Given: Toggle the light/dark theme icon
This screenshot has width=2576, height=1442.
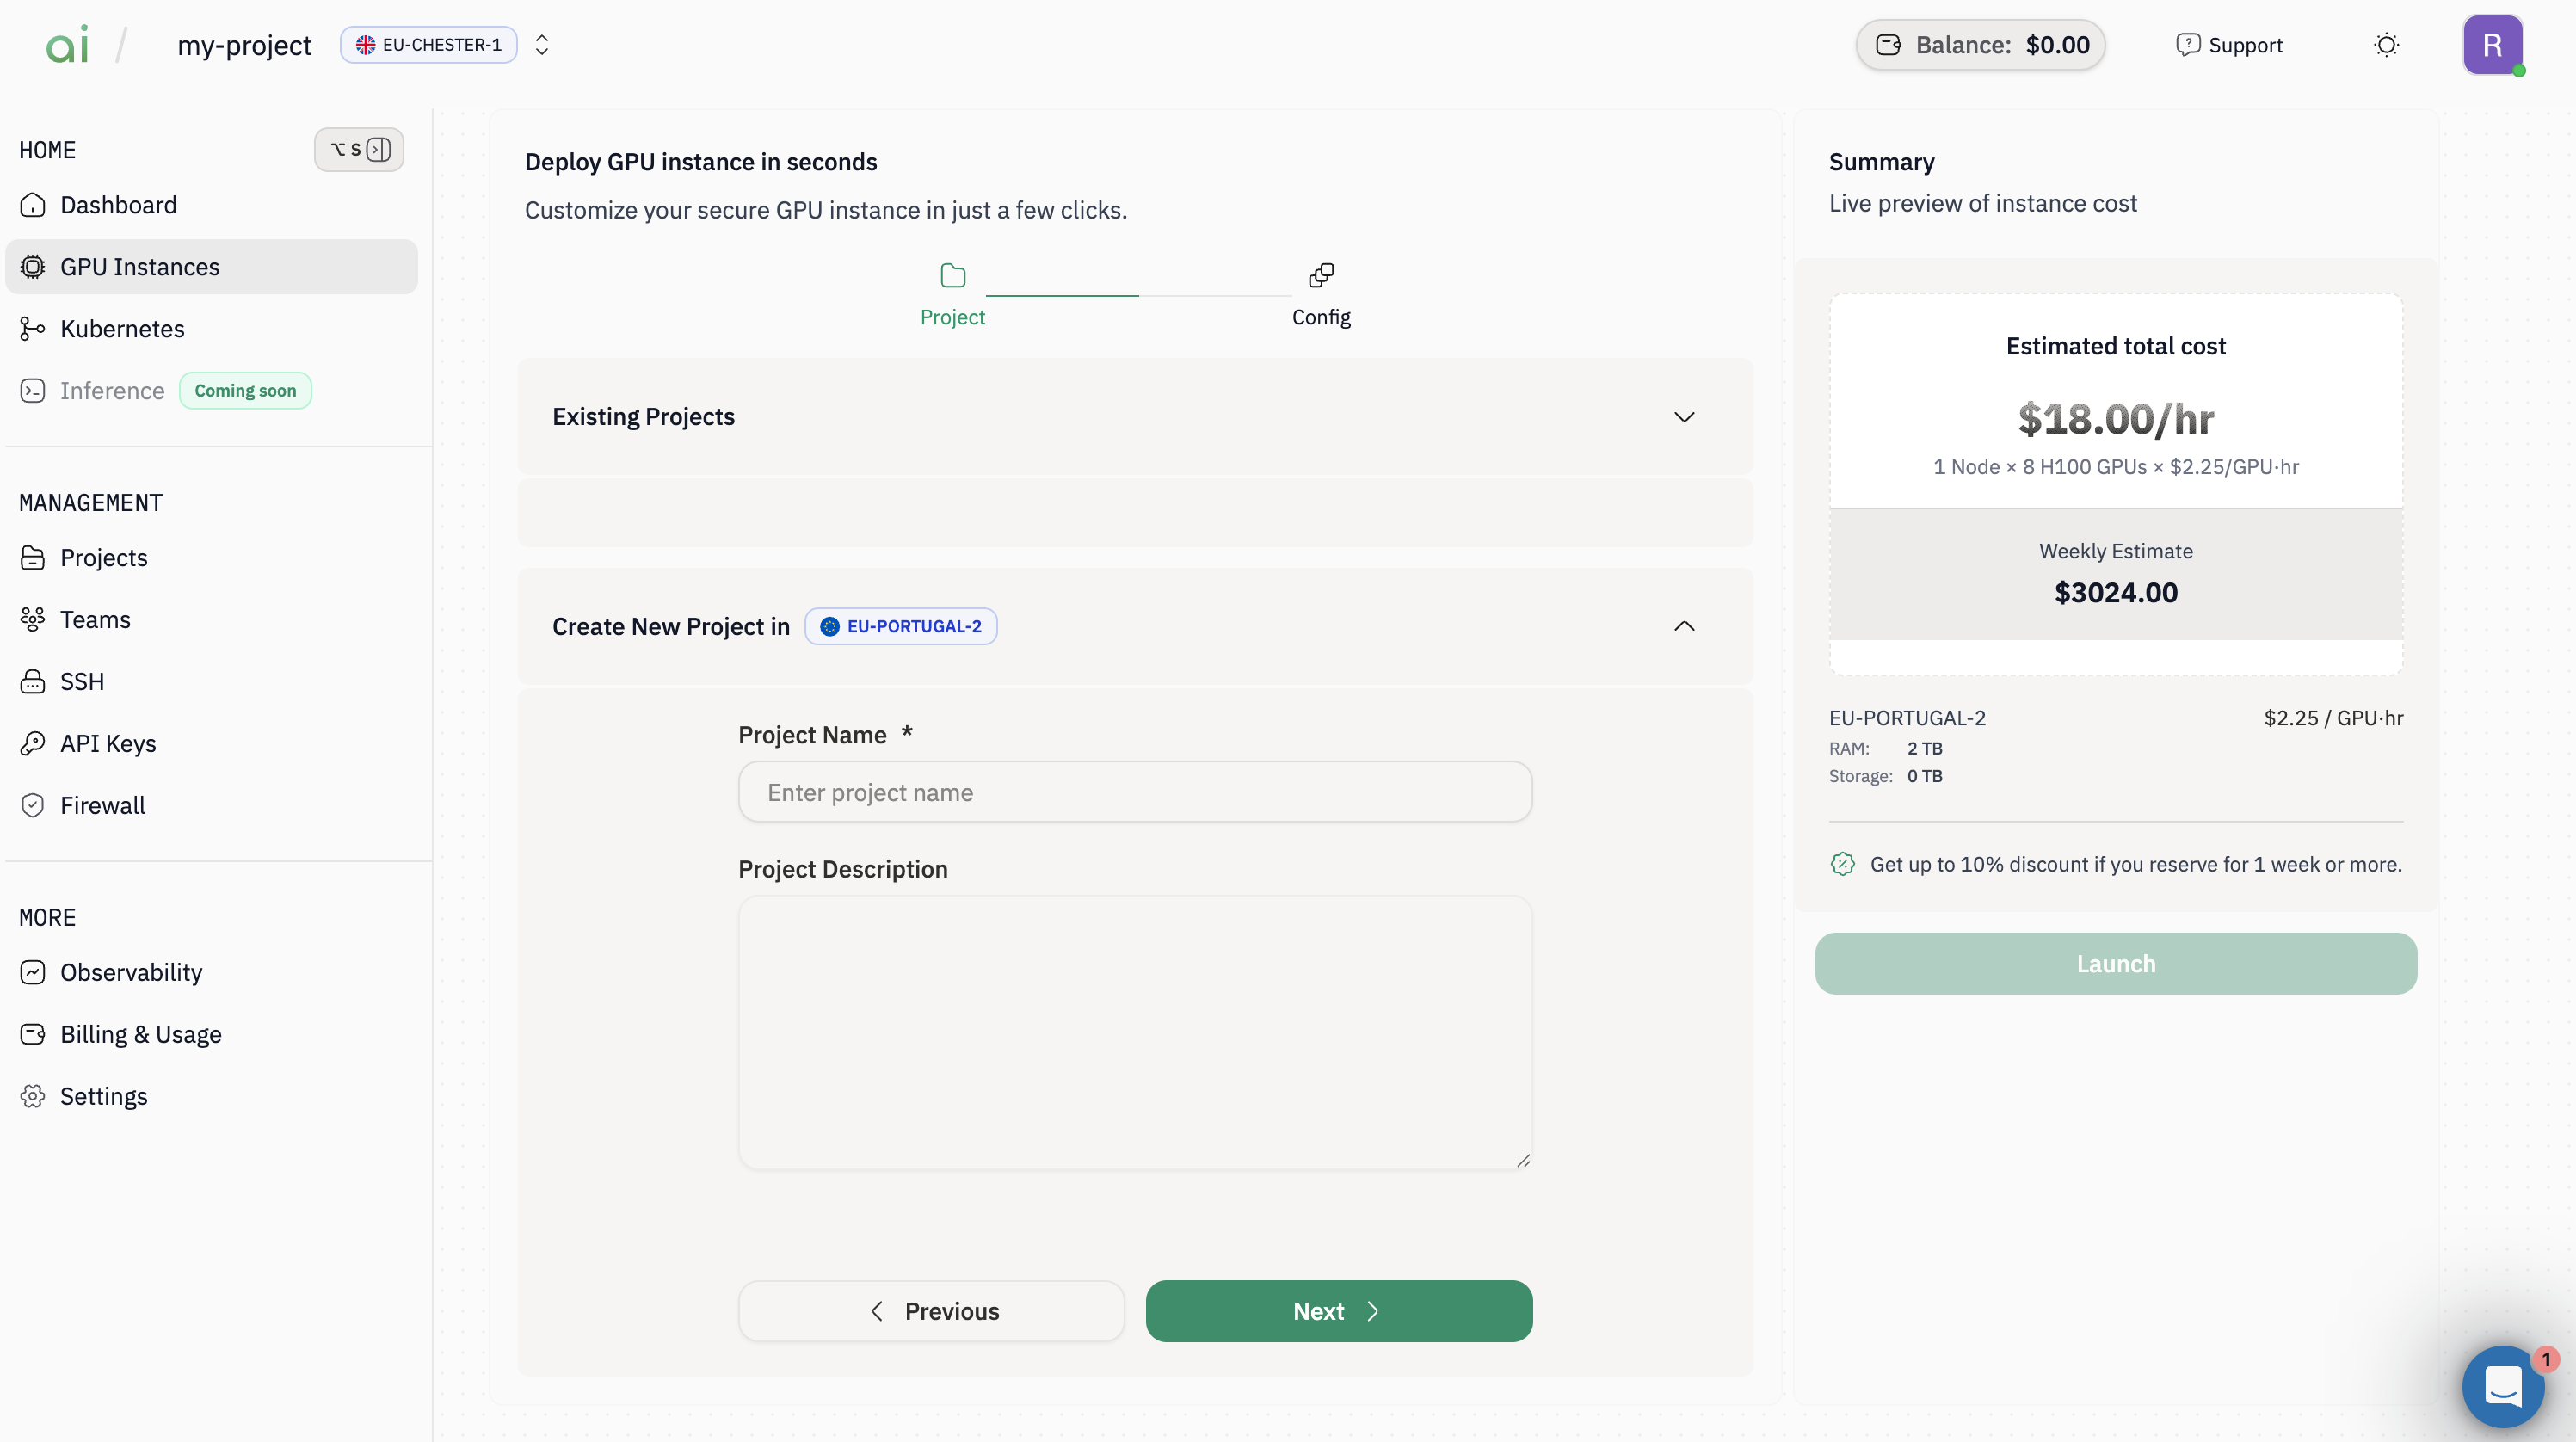Looking at the screenshot, I should (2386, 45).
